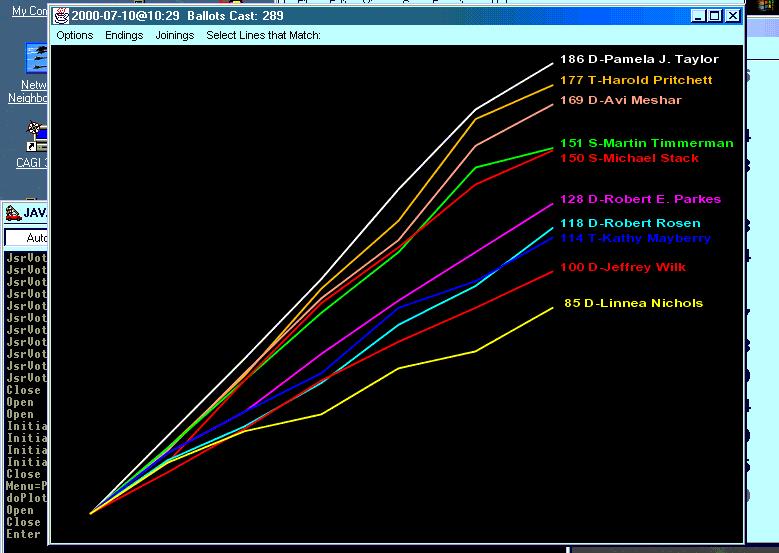The image size is (779, 553).
Task: Close the Ballots Cast chart window
Action: (x=732, y=16)
